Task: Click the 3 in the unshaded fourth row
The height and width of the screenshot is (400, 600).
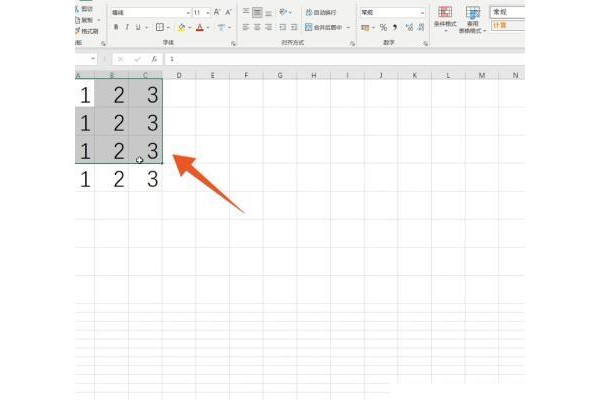Action: coord(153,179)
